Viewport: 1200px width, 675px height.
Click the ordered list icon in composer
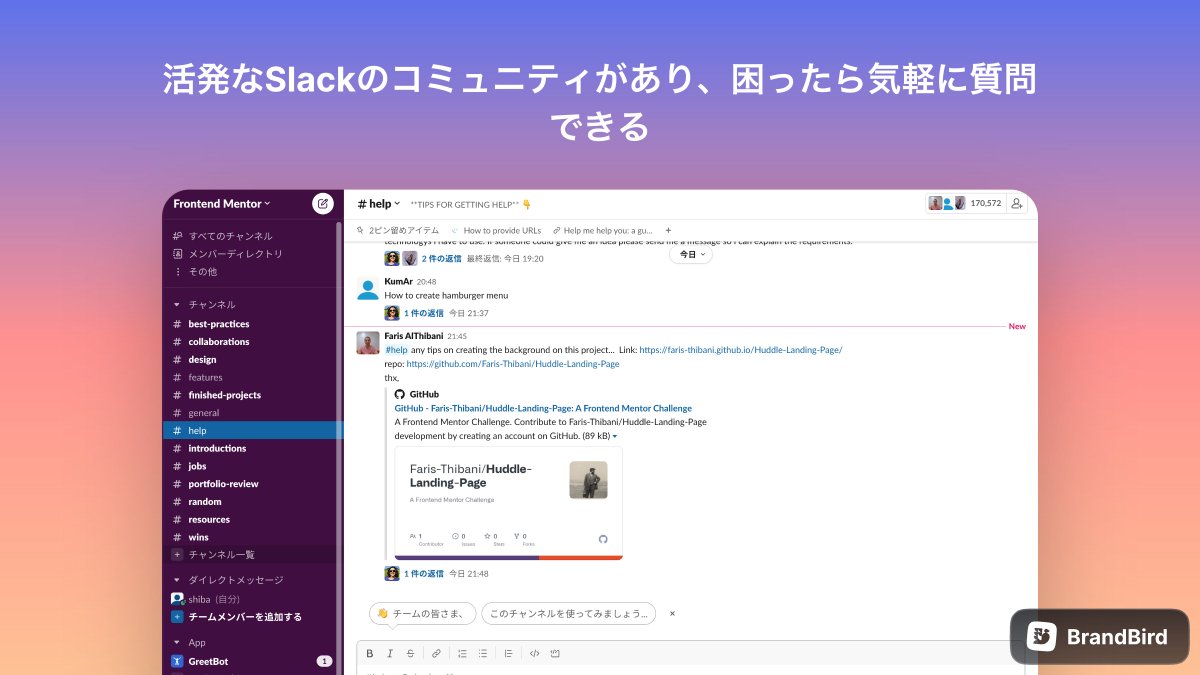pos(462,653)
